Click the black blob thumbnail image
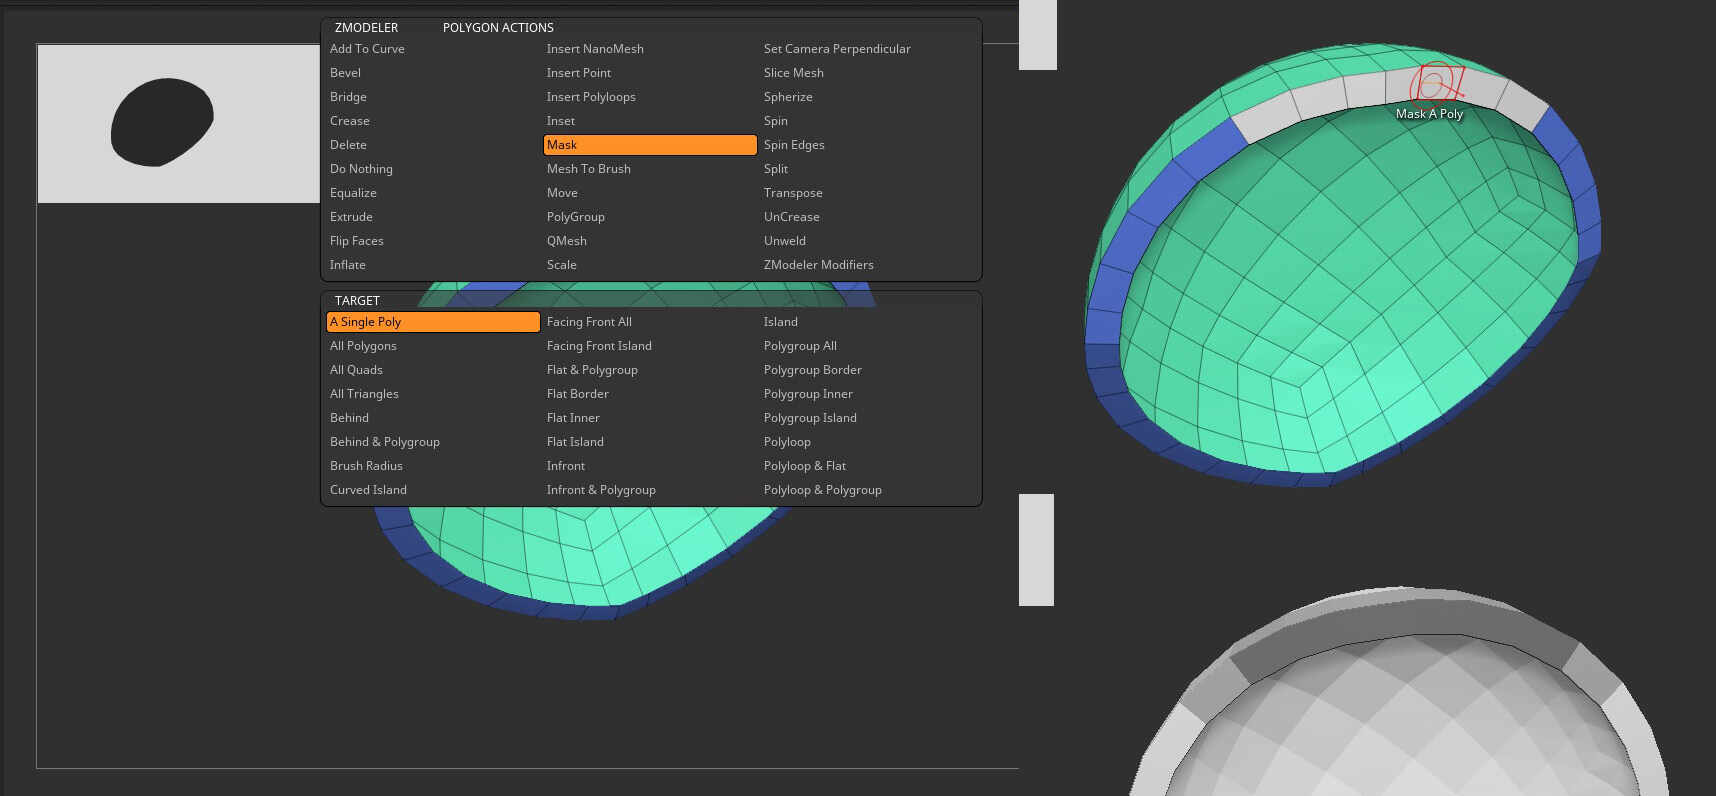 point(162,122)
